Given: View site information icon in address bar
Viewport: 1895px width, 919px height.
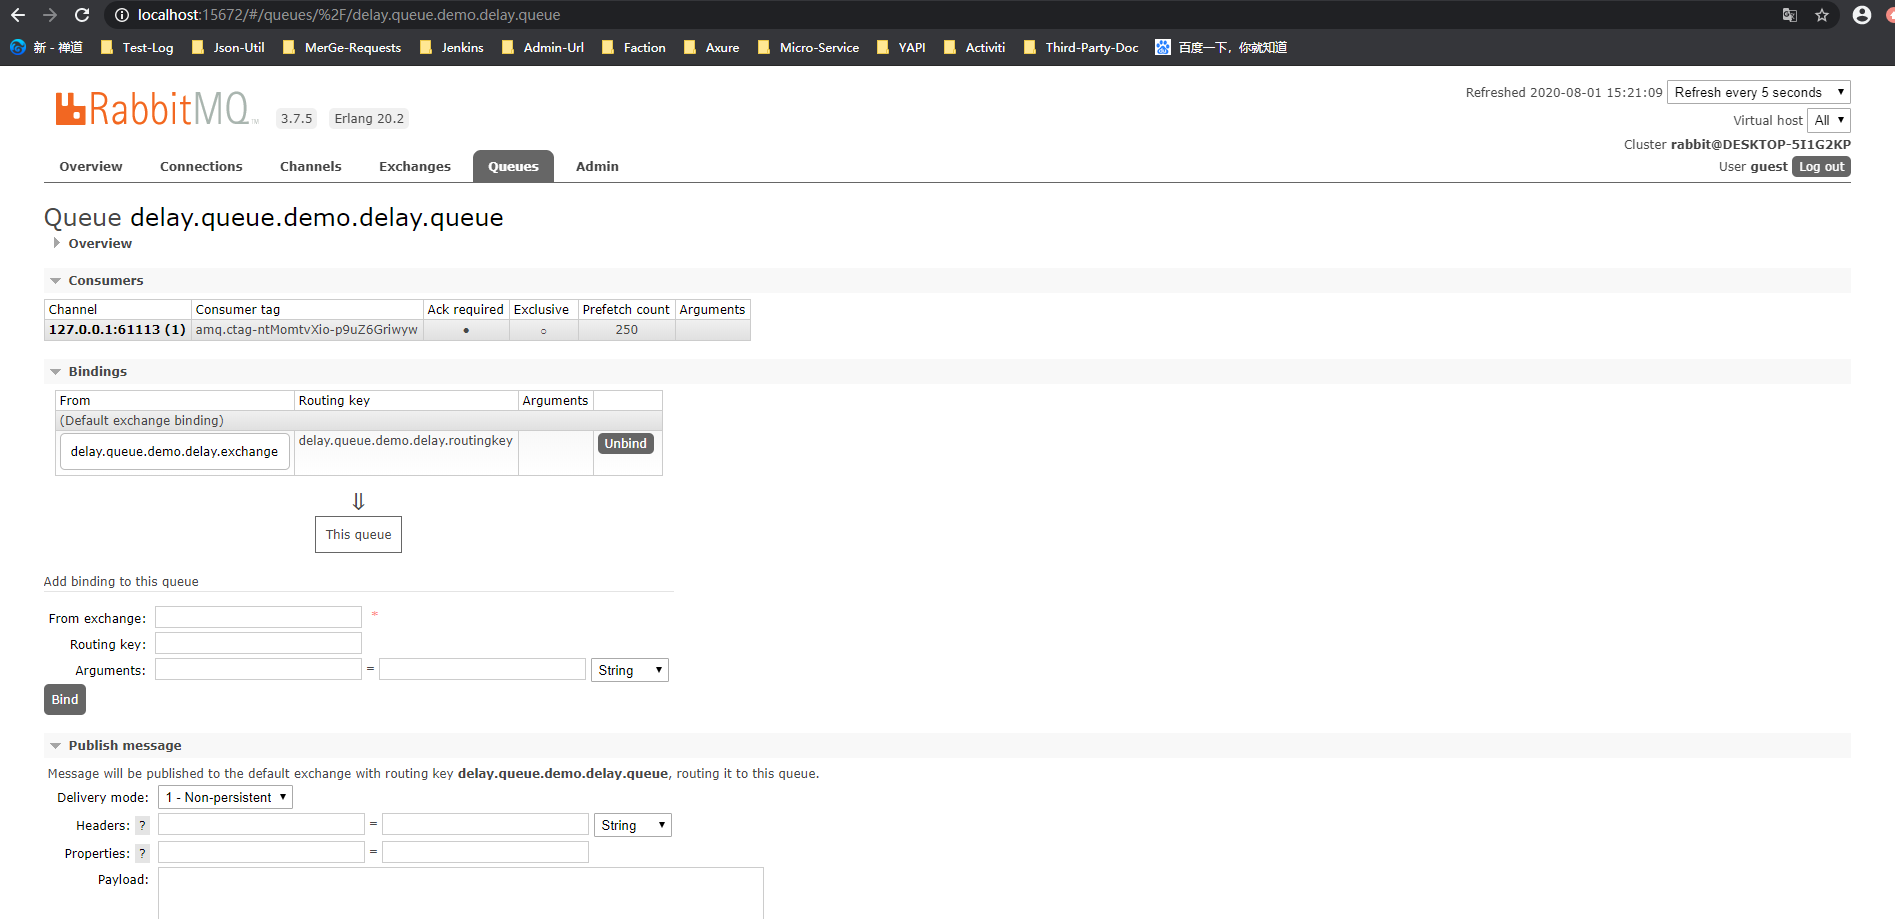Looking at the screenshot, I should [x=122, y=15].
